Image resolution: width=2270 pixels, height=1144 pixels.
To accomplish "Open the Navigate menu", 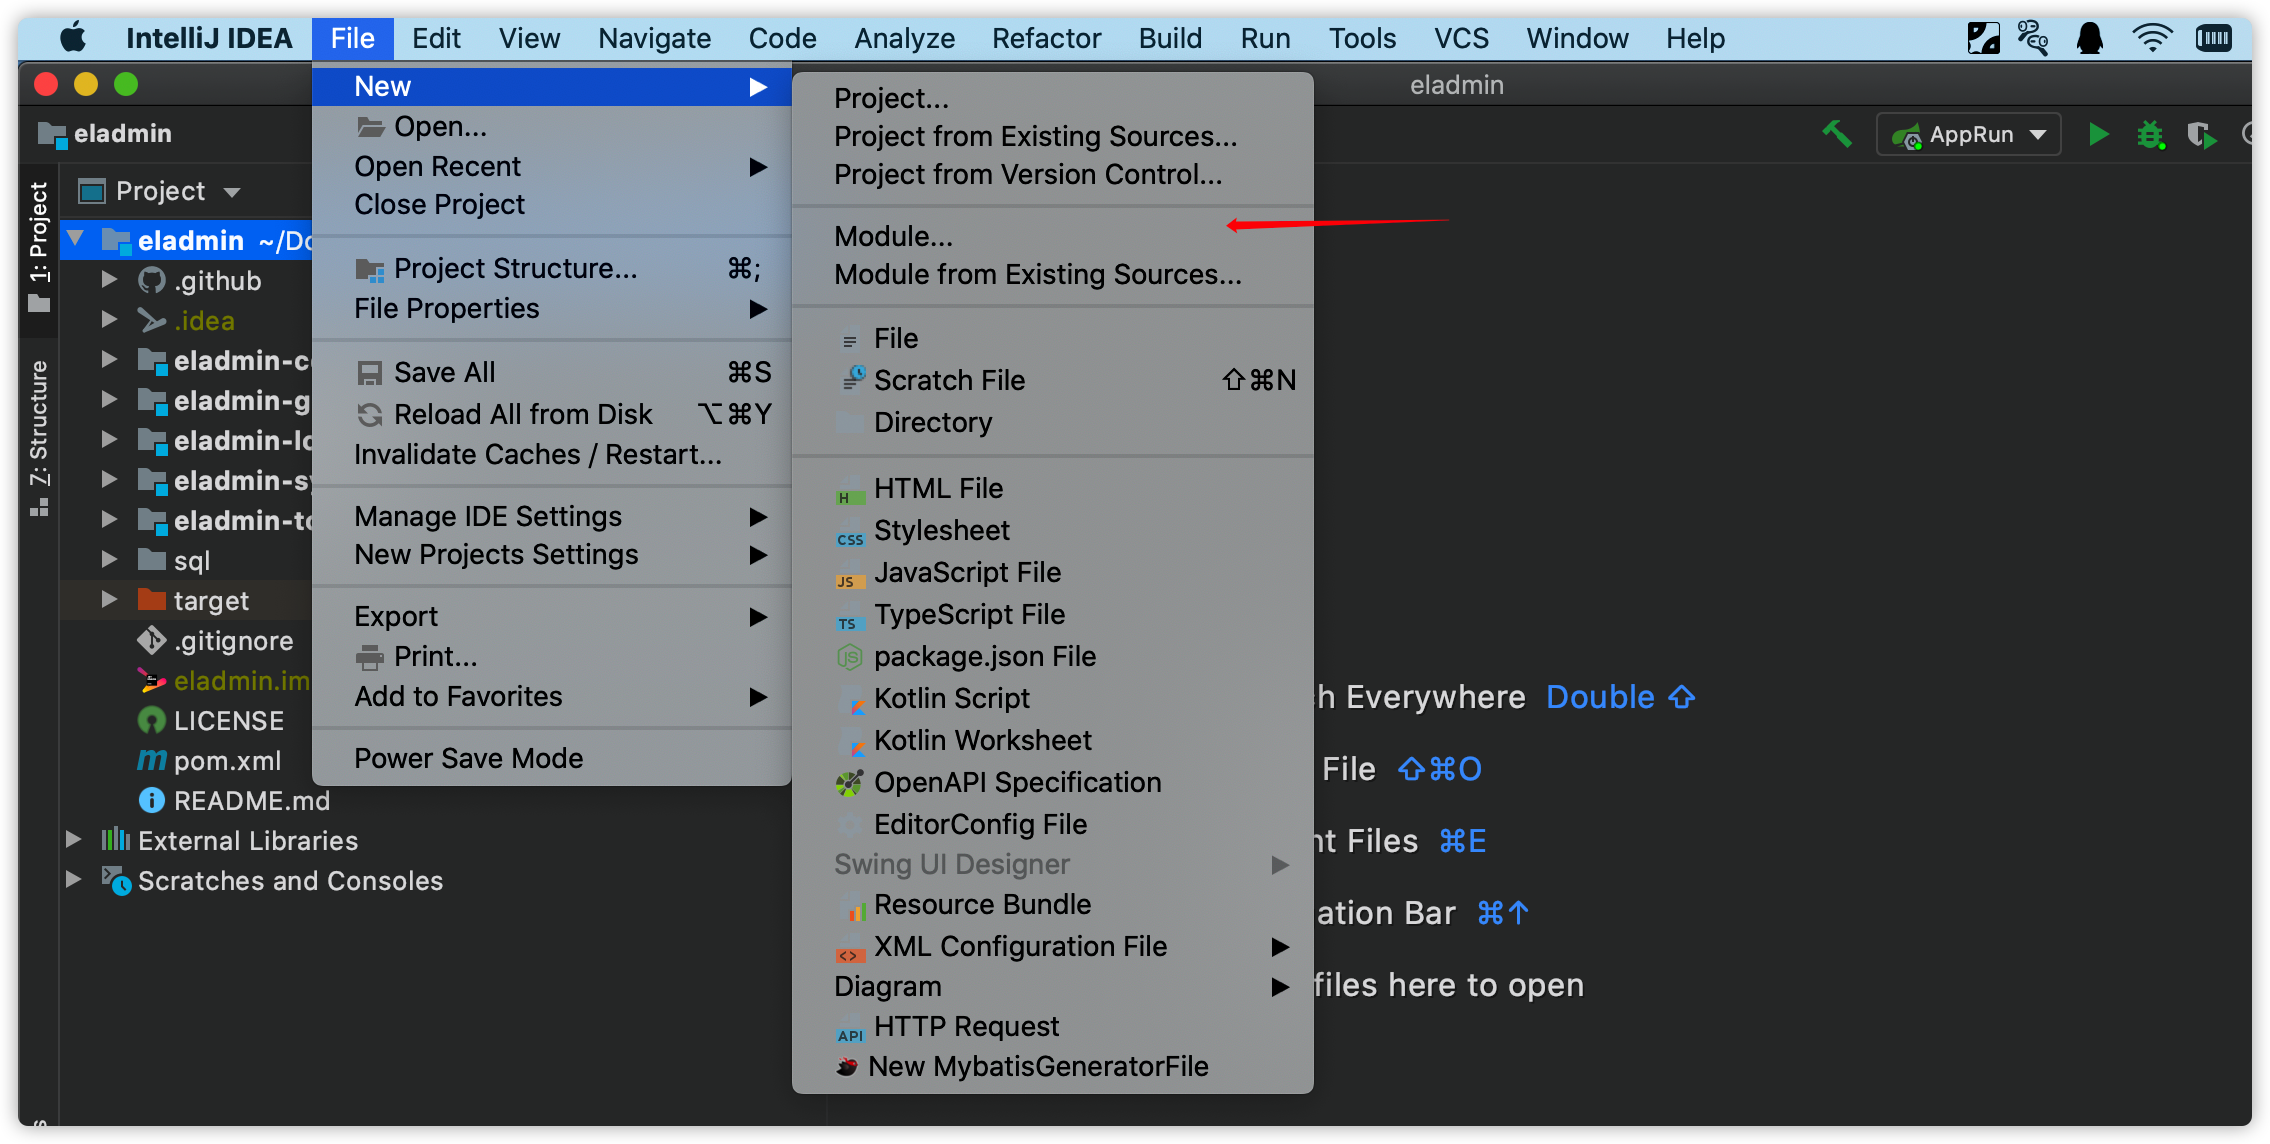I will point(654,38).
